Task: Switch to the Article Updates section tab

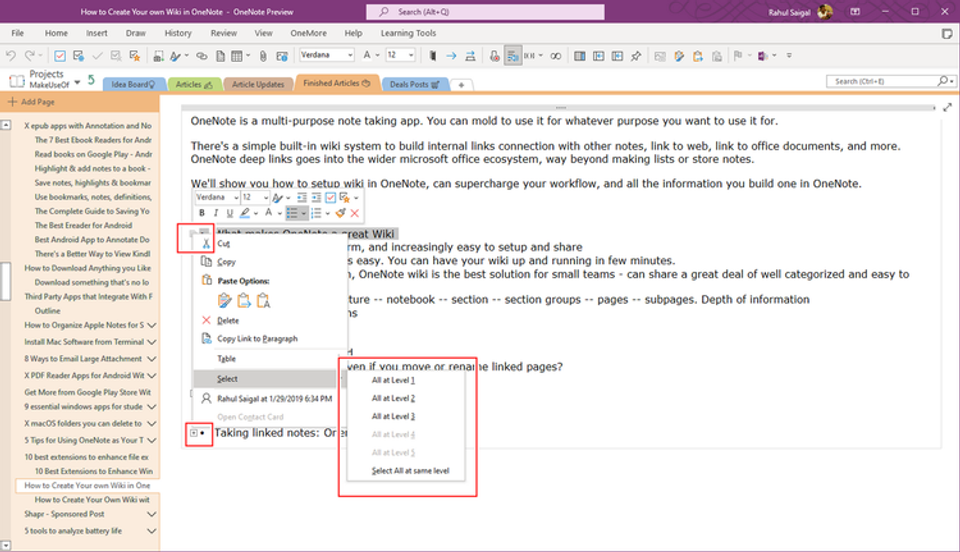Action: pos(258,84)
